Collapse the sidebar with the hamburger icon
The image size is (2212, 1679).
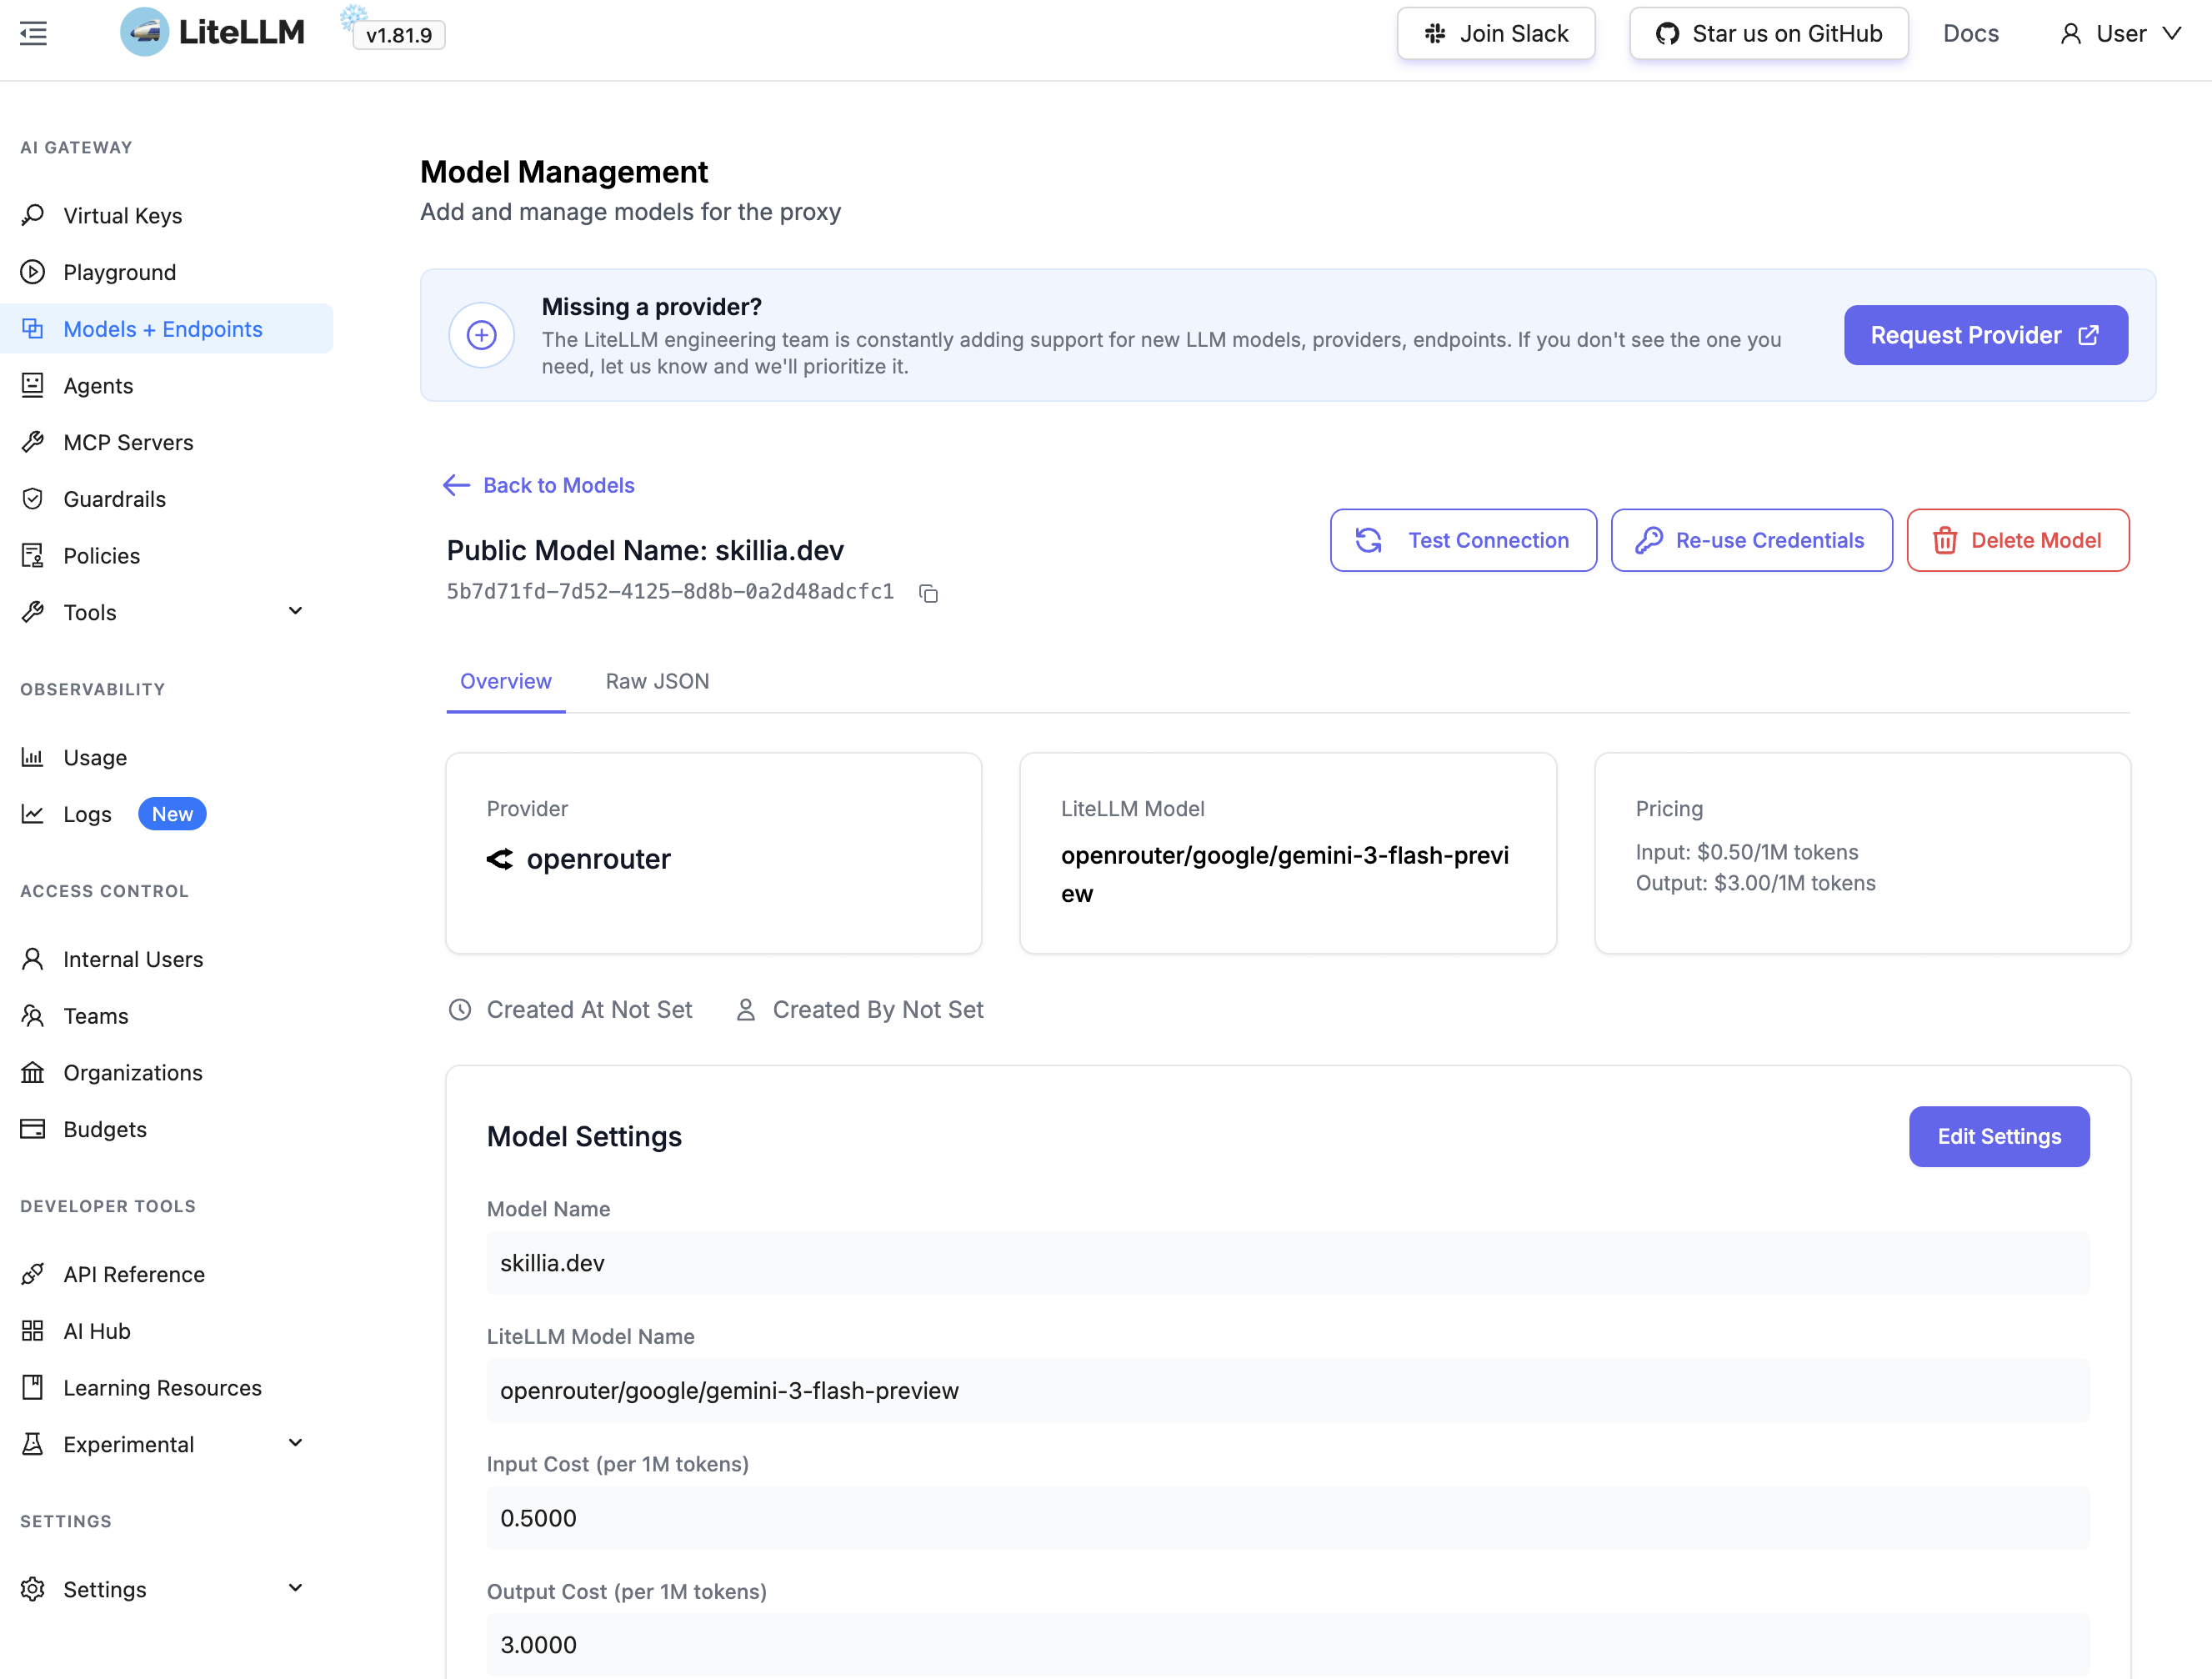click(33, 34)
